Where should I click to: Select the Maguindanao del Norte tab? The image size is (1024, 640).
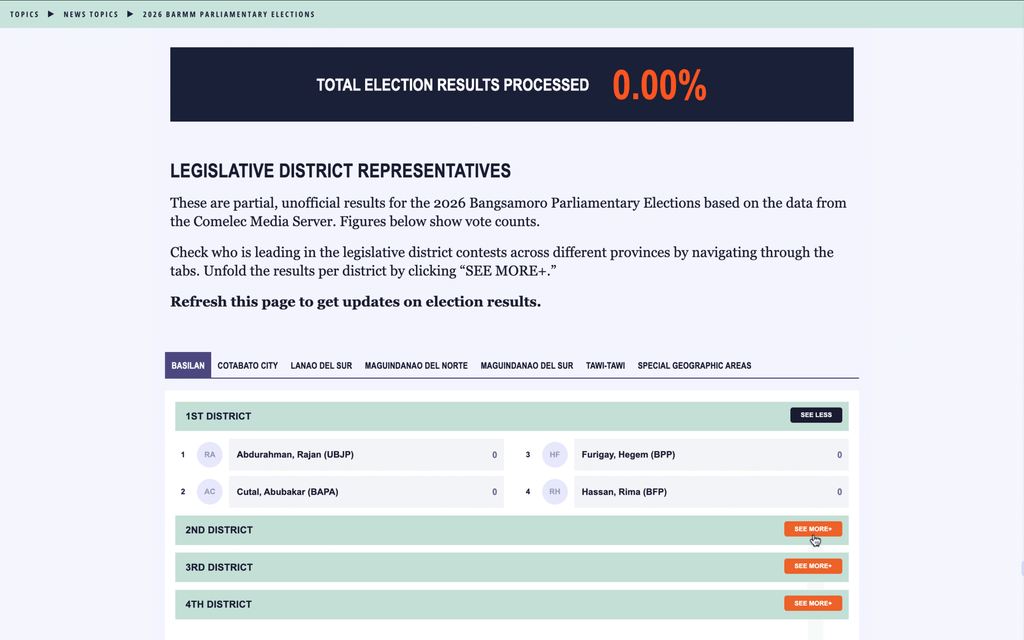coord(416,366)
